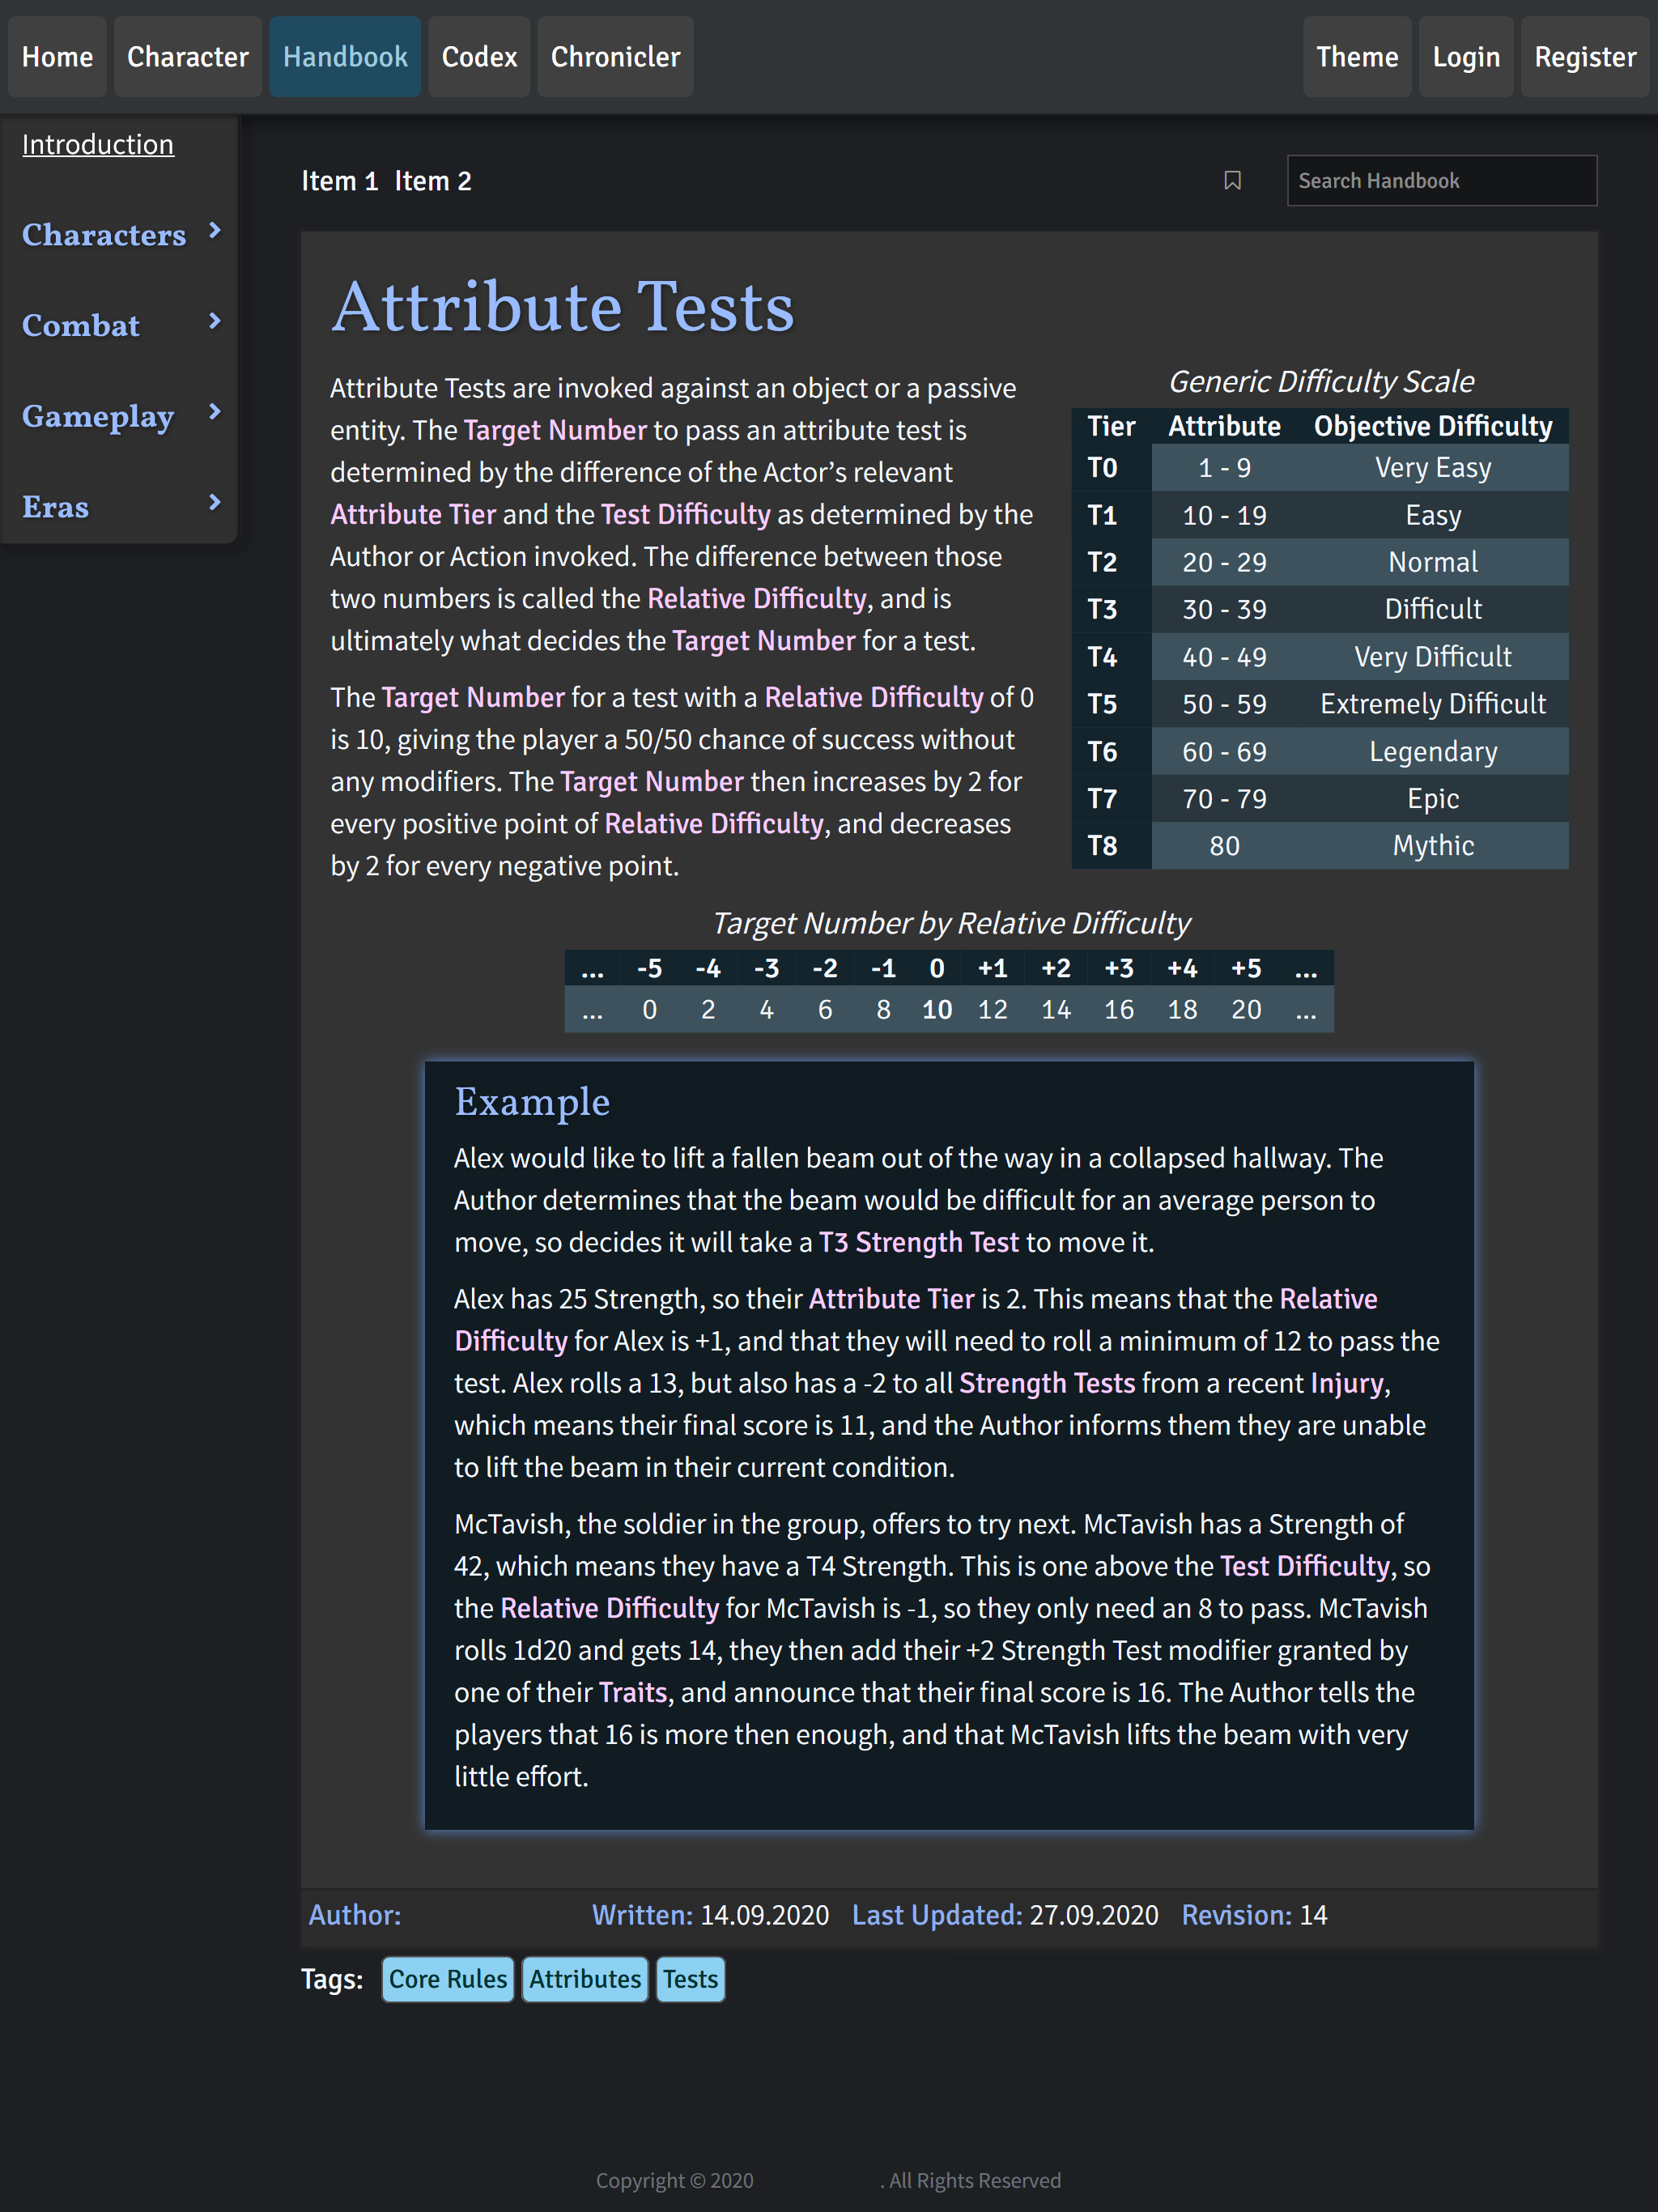
Task: Select the Core Rules tag
Action: pyautogui.click(x=448, y=1979)
